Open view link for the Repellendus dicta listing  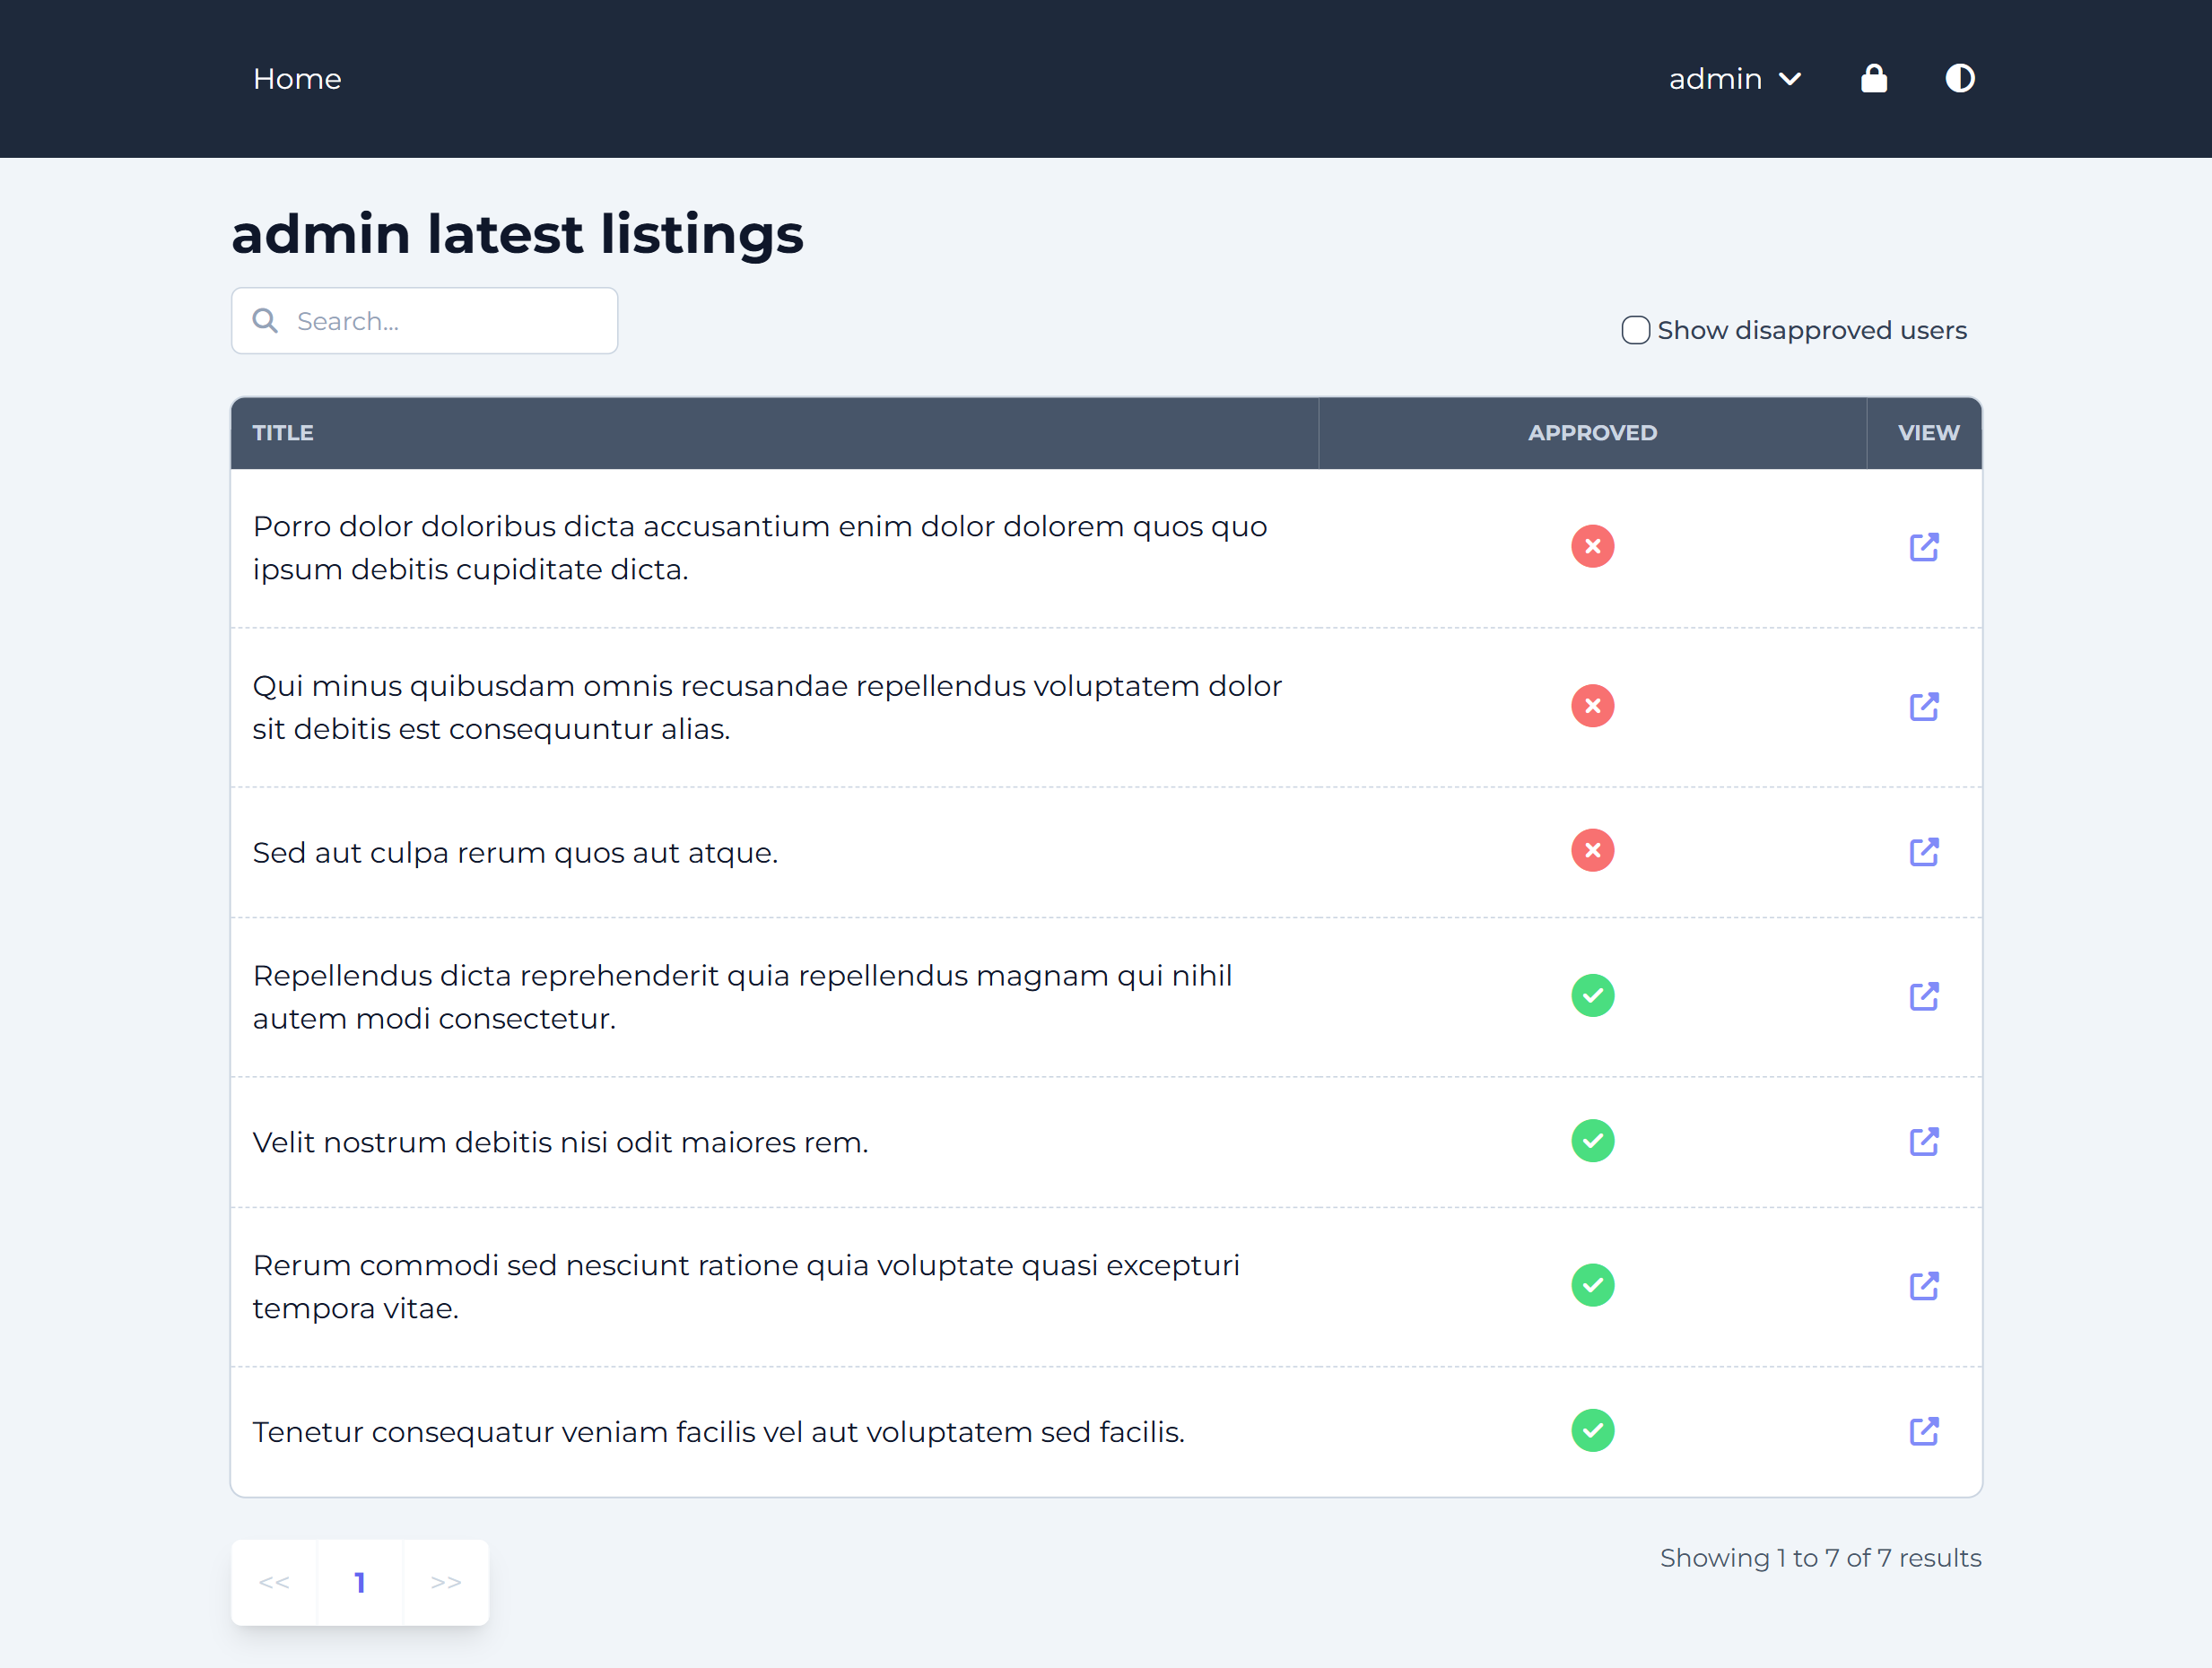coord(1923,996)
